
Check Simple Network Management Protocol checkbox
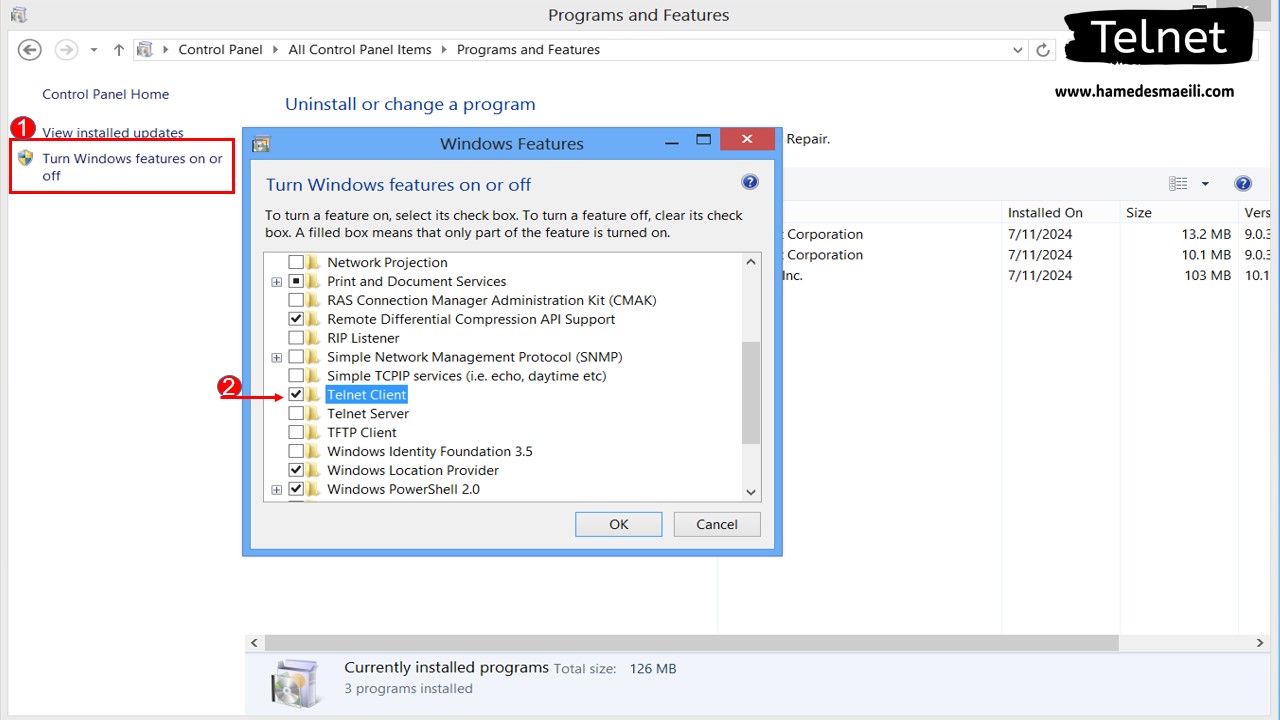click(296, 357)
